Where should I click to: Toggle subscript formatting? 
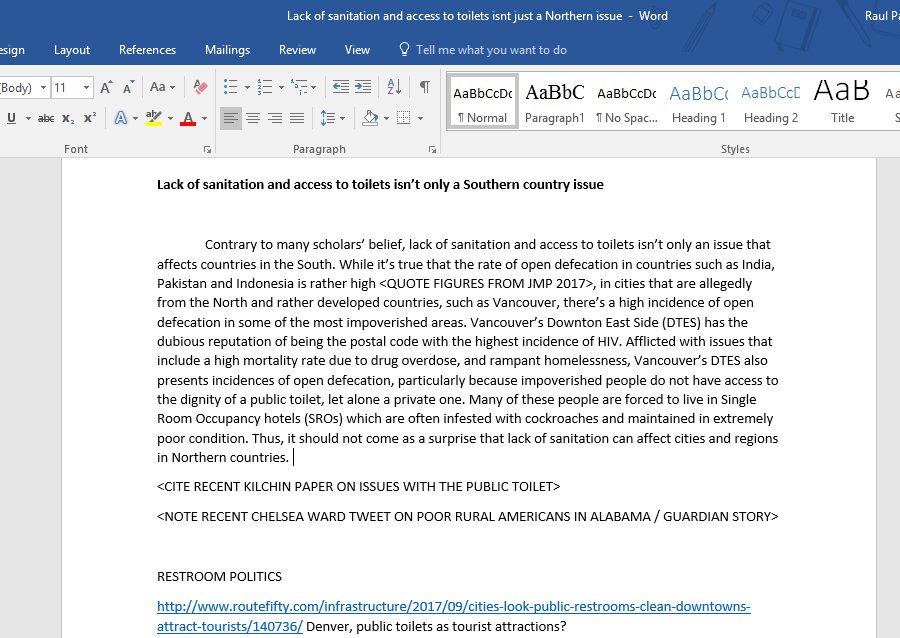68,118
